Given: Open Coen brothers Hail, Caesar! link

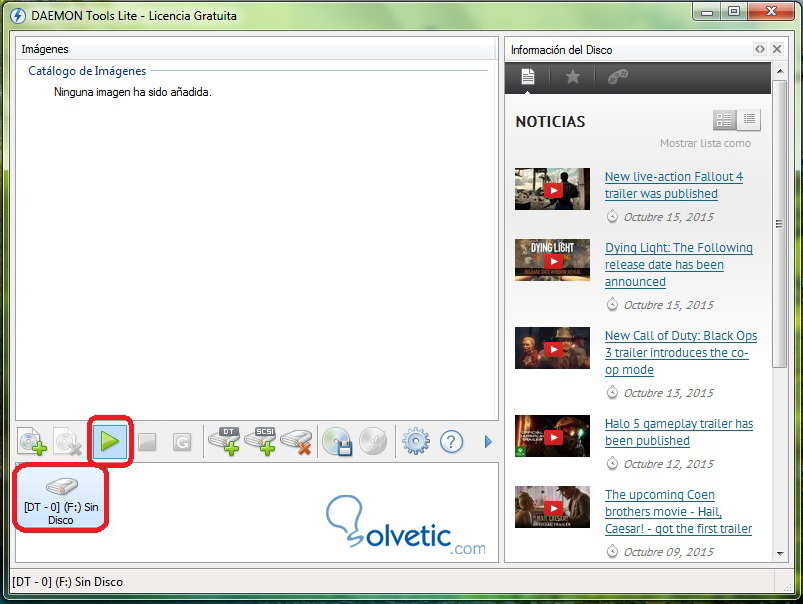Looking at the screenshot, I should [678, 511].
